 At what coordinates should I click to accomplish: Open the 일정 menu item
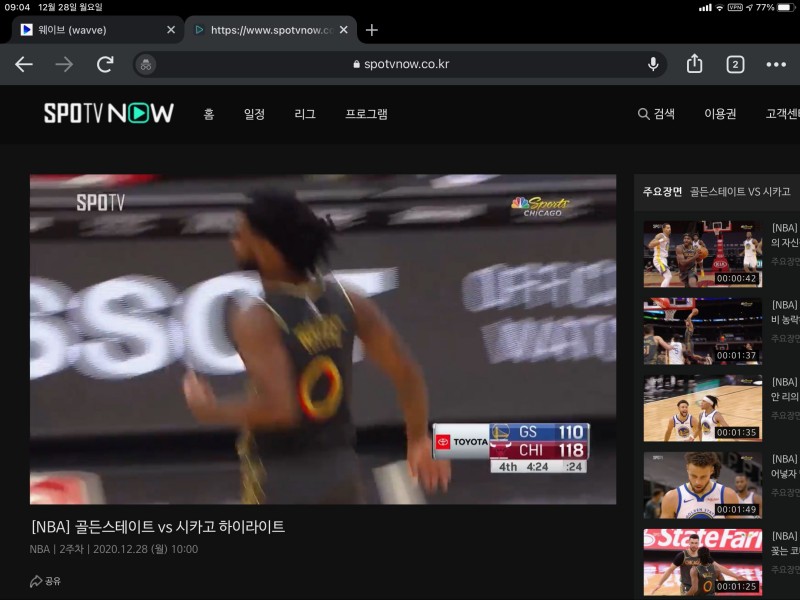pos(254,114)
